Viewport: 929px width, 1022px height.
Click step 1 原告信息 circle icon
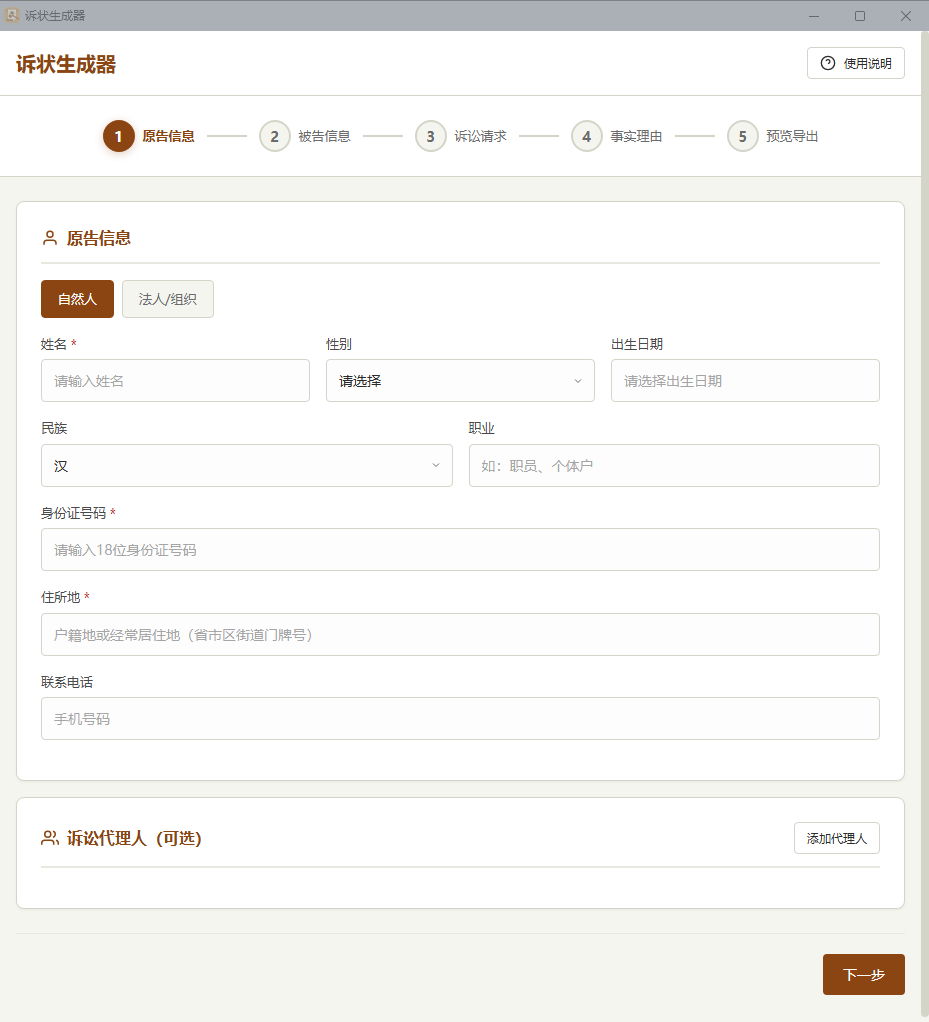click(119, 136)
